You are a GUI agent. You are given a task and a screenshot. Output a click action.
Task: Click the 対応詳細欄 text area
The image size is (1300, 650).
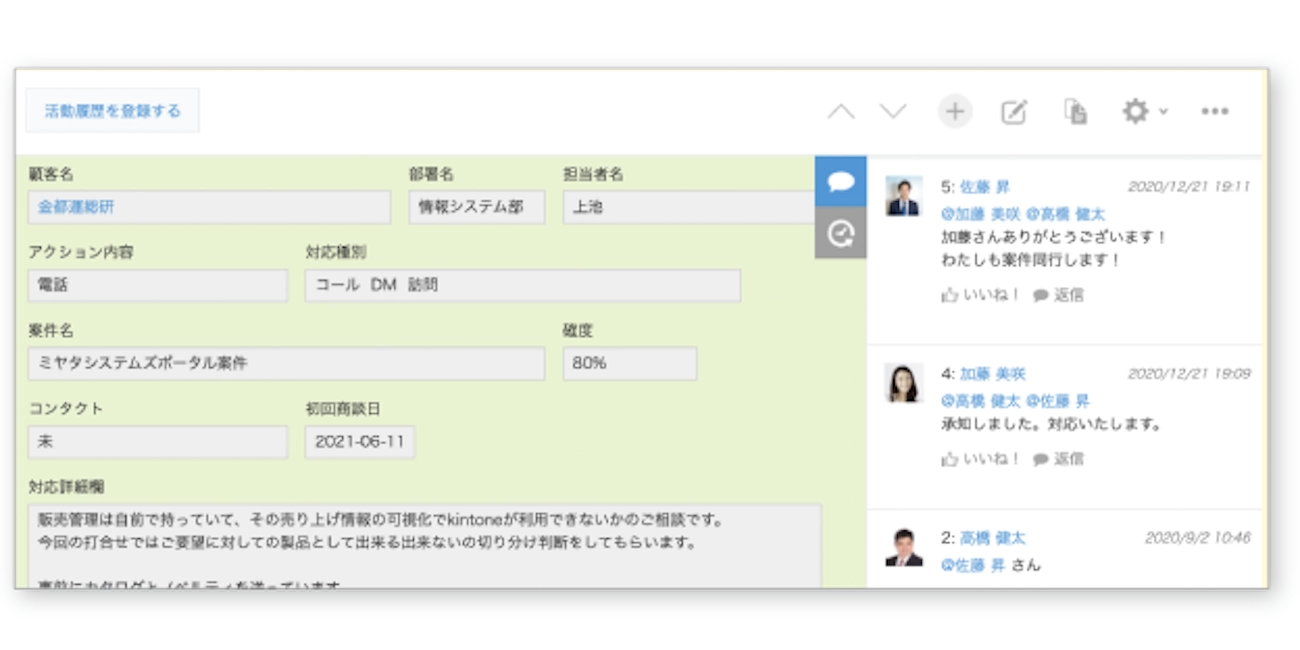click(424, 545)
